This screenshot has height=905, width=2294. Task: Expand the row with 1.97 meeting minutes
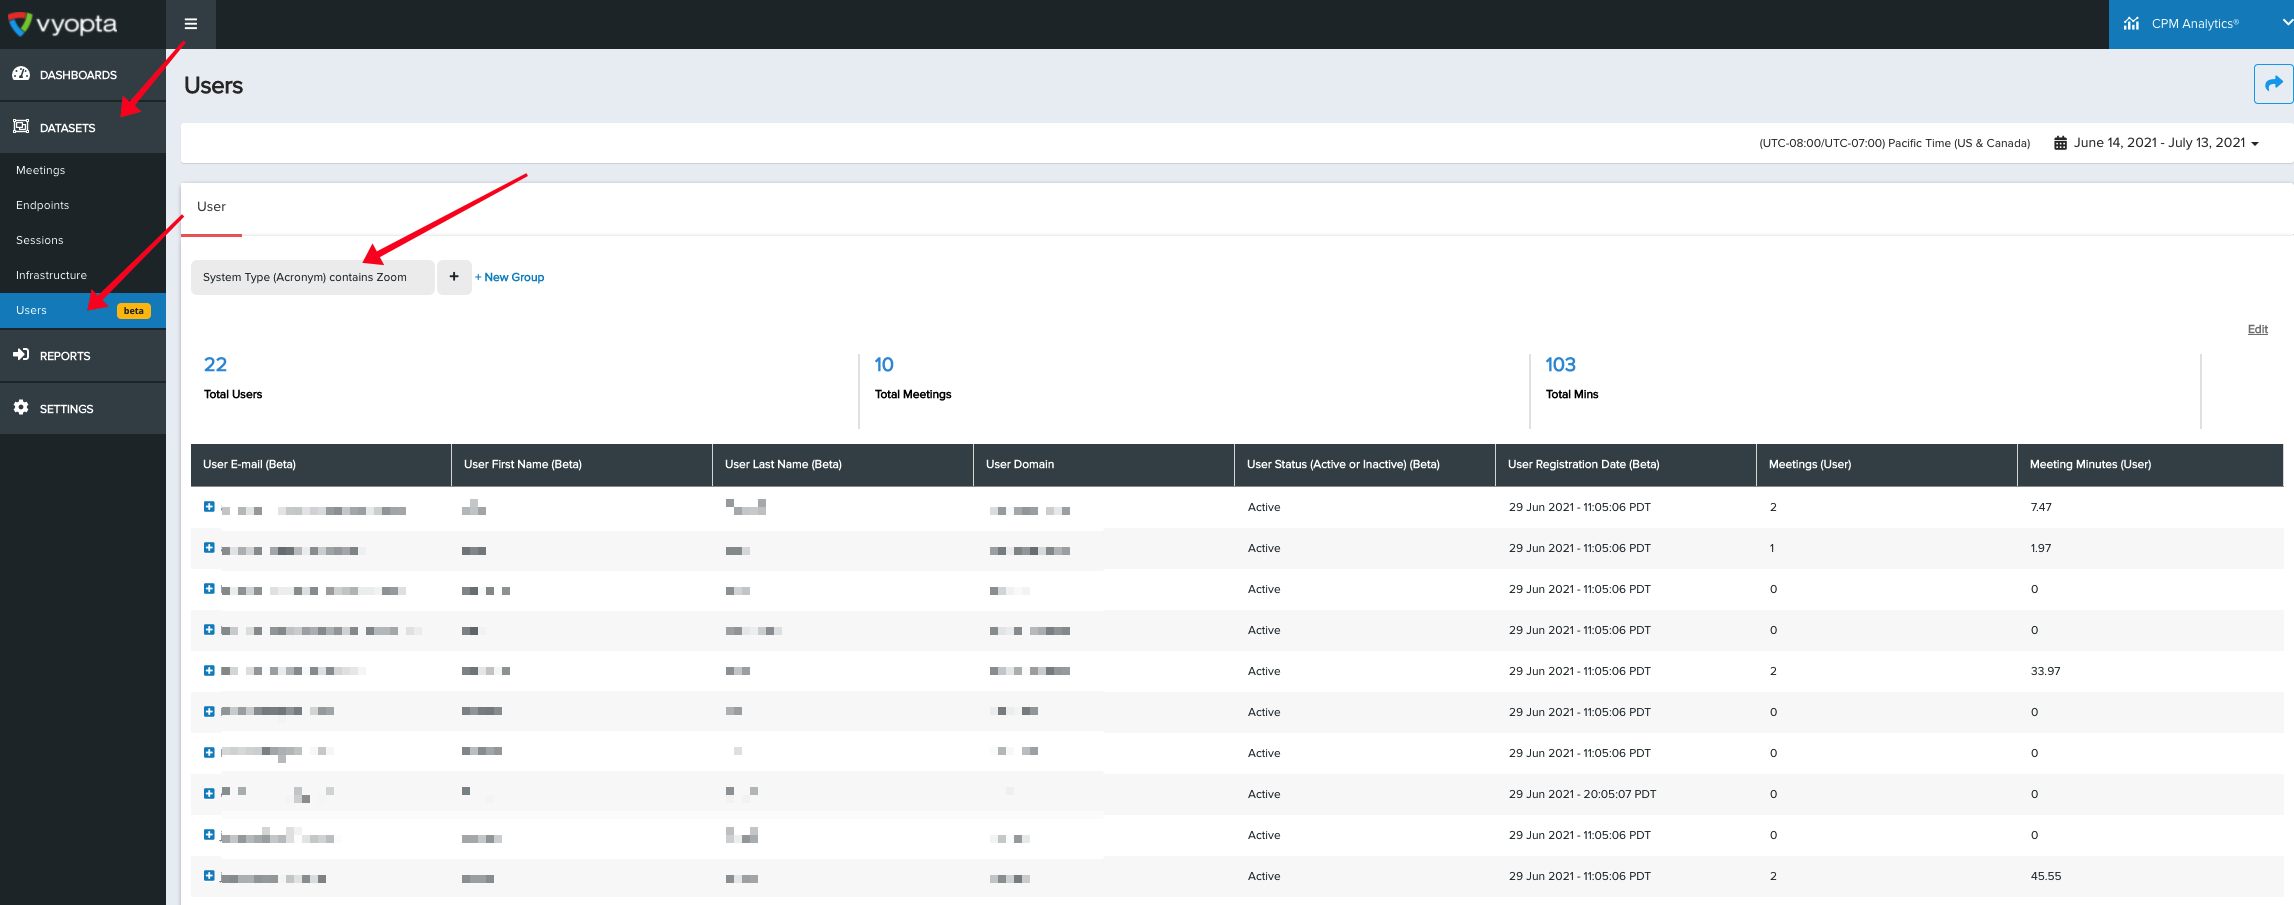pos(209,548)
